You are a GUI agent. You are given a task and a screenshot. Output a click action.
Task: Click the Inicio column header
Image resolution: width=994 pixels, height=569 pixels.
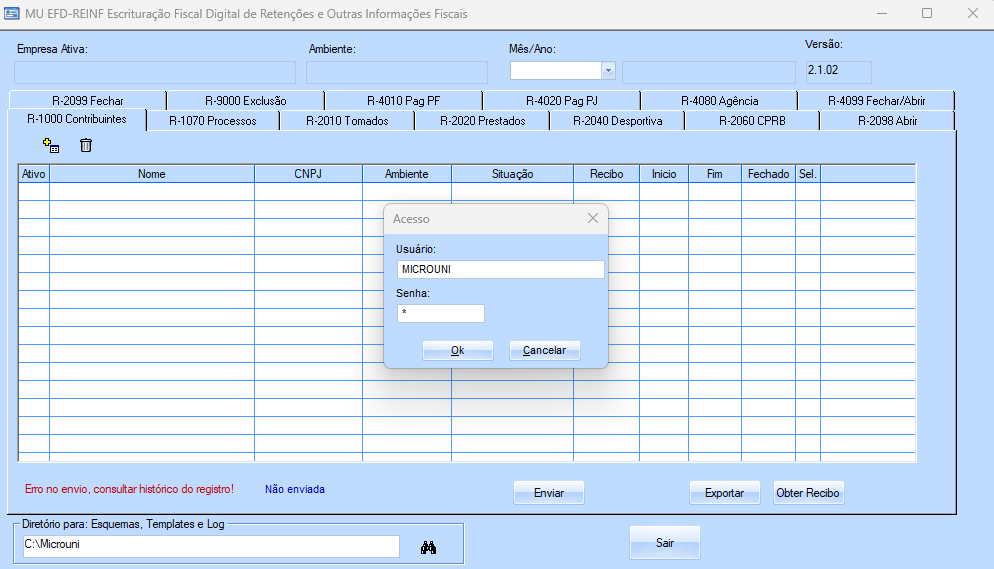[x=664, y=174]
